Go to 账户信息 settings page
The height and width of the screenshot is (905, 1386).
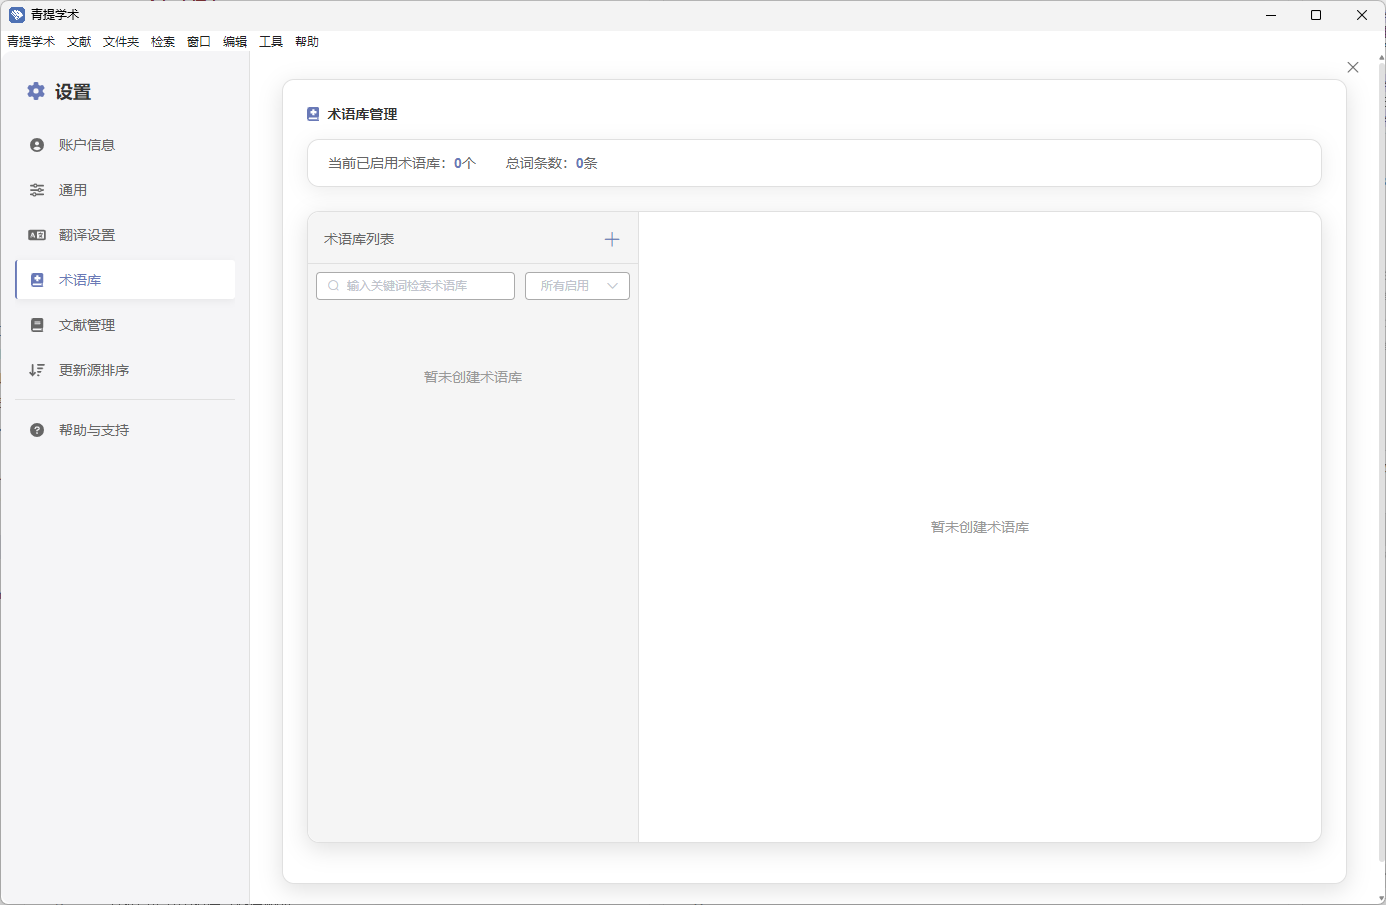tap(87, 145)
